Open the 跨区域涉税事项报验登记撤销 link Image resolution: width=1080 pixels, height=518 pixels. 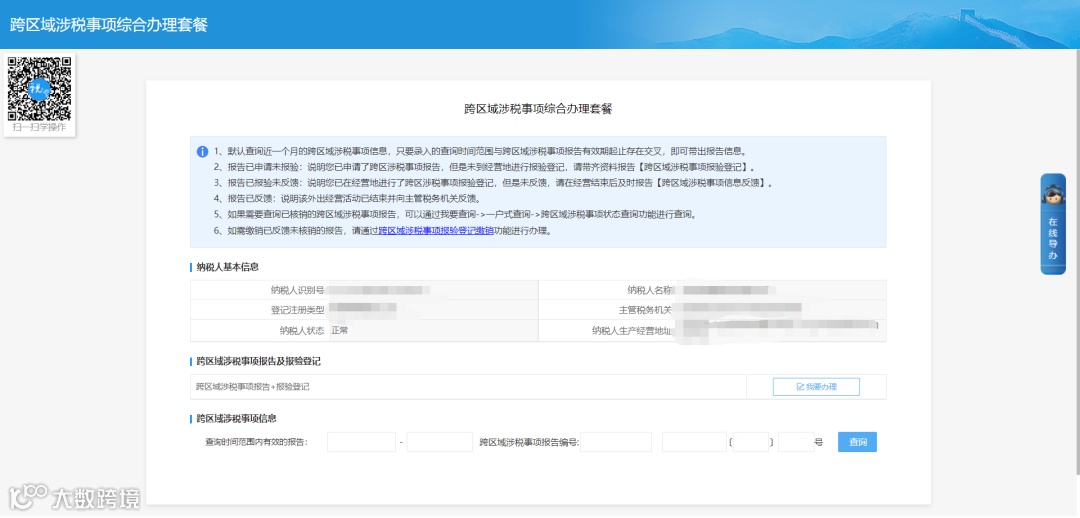435,231
